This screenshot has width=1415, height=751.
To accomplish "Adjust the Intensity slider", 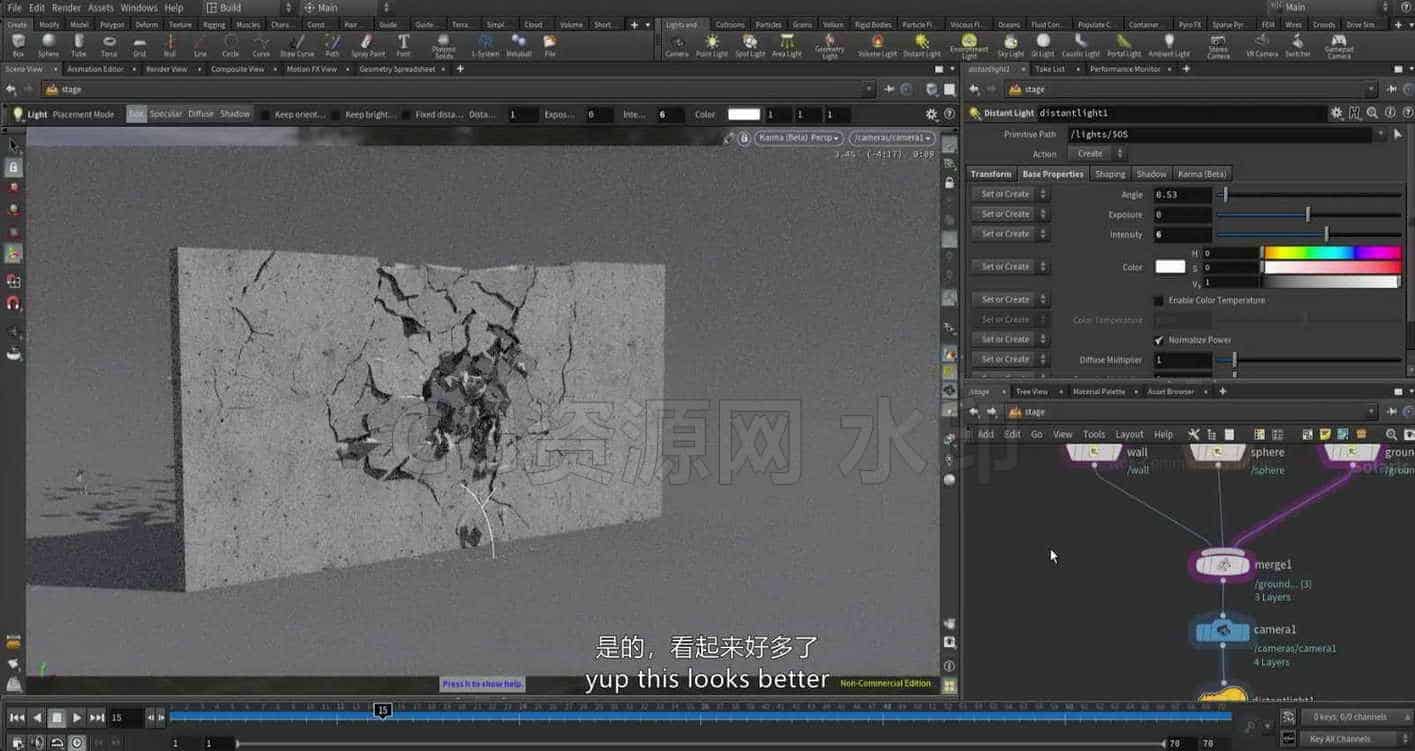I will (1308, 234).
